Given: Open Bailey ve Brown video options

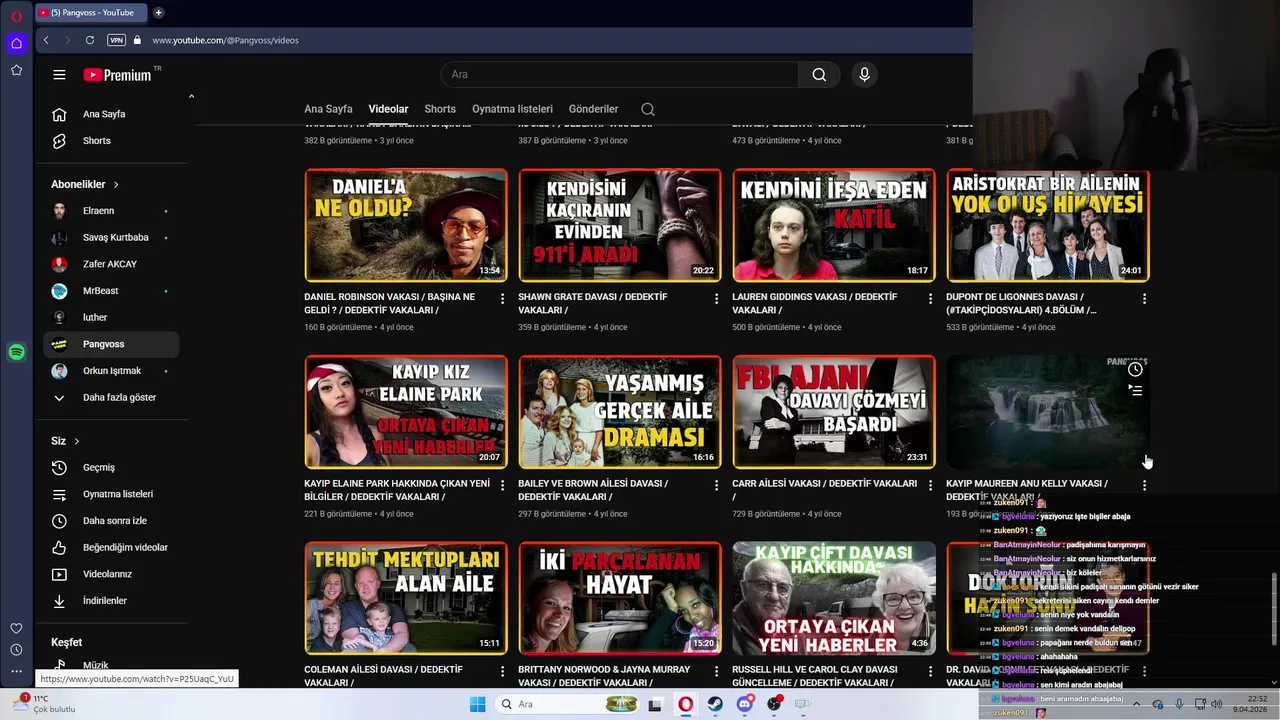Looking at the screenshot, I should pos(716,485).
